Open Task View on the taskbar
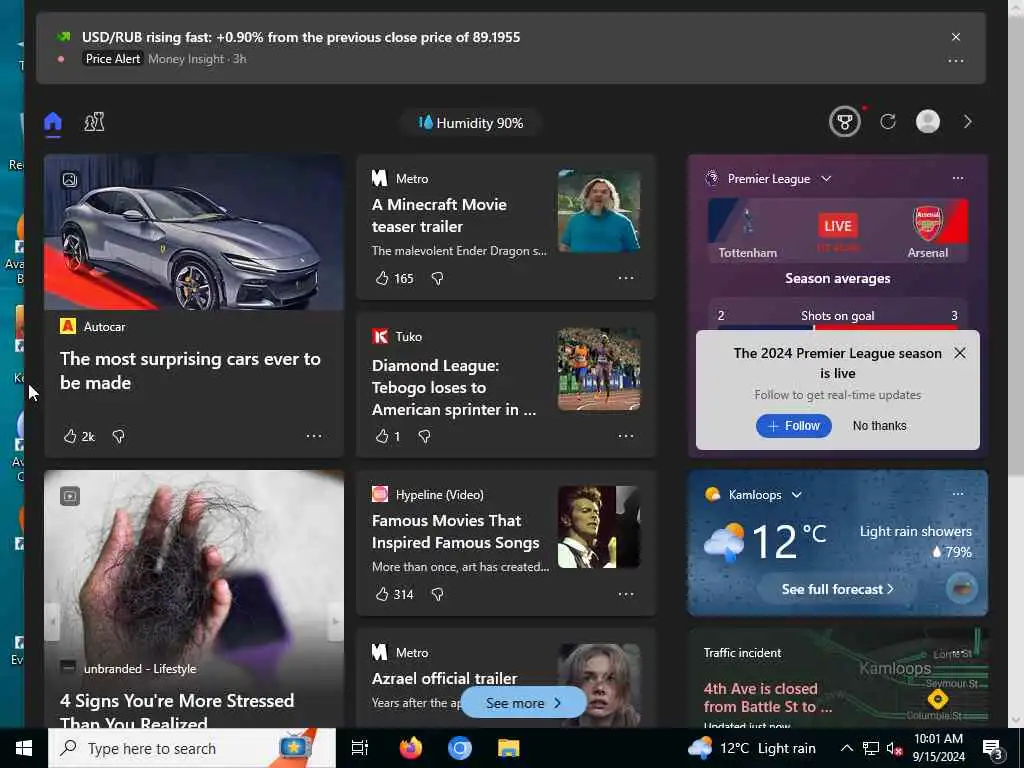The image size is (1024, 768). pos(360,748)
